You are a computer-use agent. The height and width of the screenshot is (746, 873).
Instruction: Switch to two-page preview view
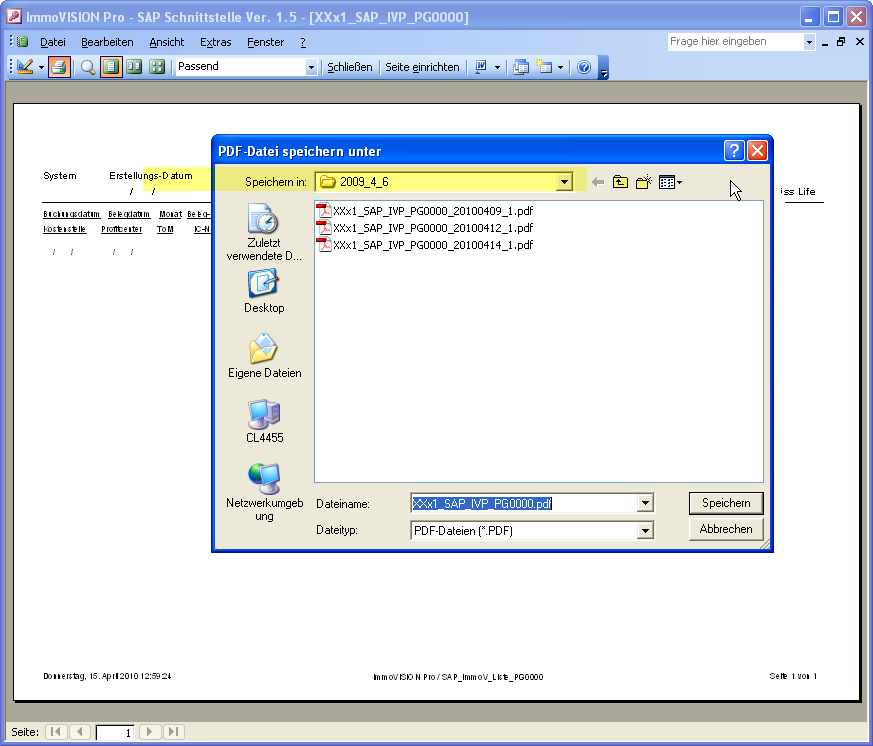point(133,67)
